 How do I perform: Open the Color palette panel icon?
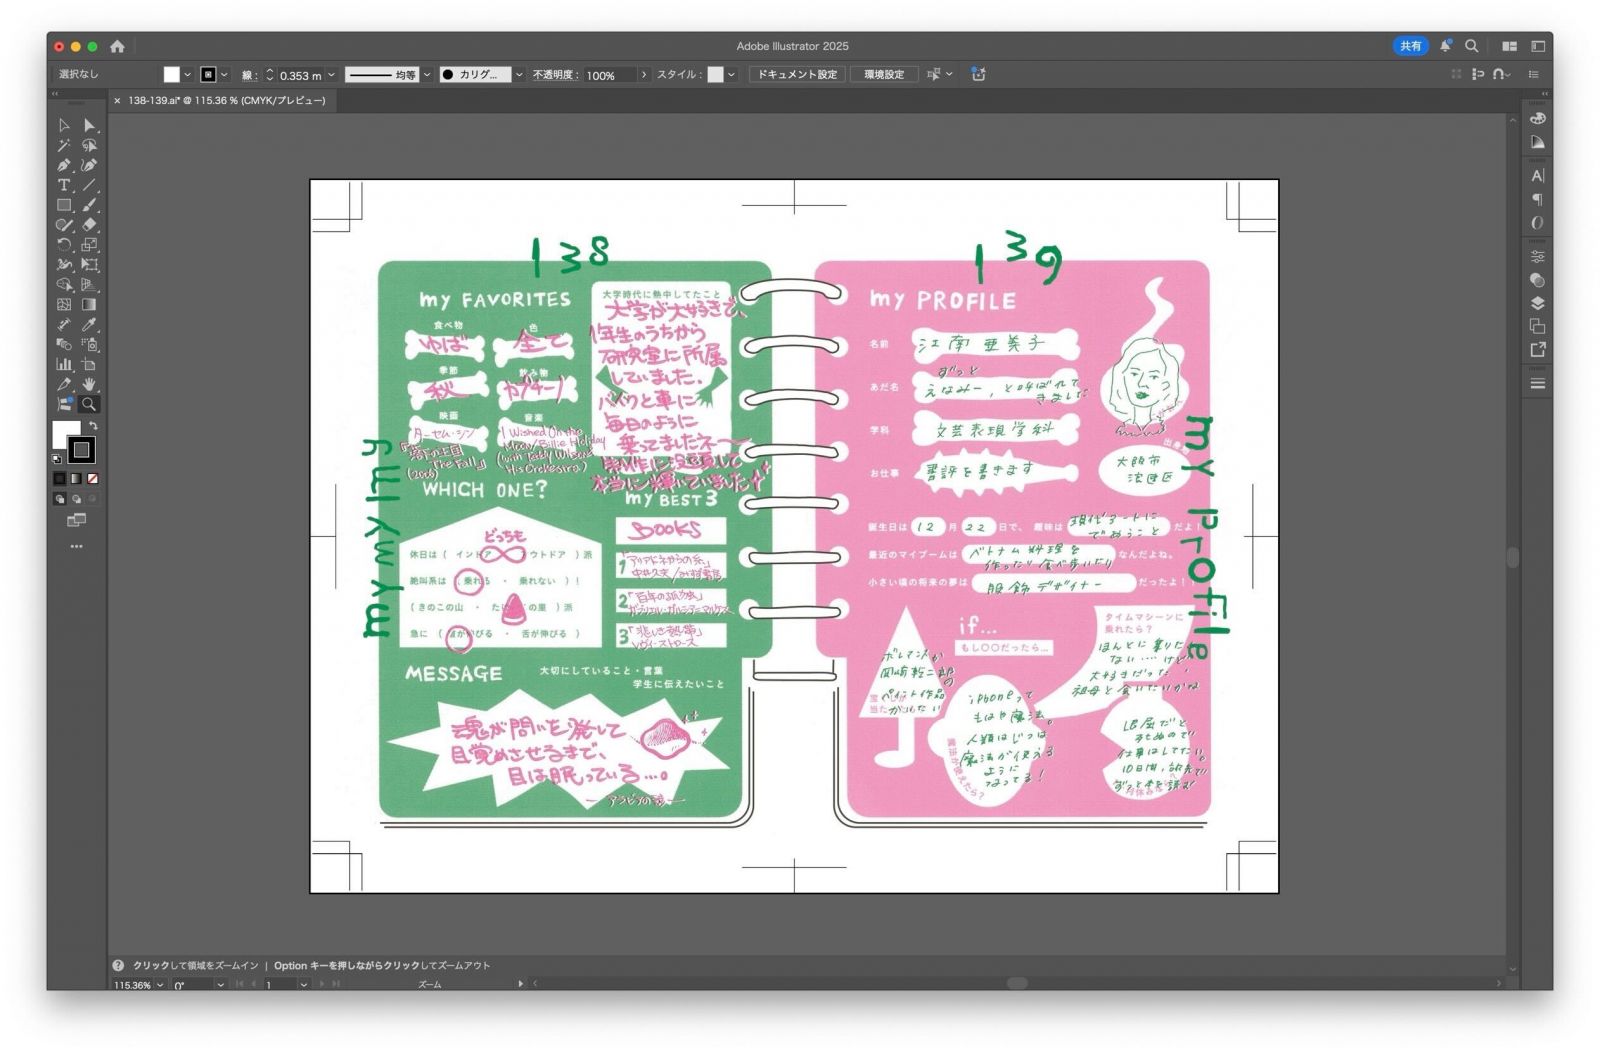pos(1538,119)
